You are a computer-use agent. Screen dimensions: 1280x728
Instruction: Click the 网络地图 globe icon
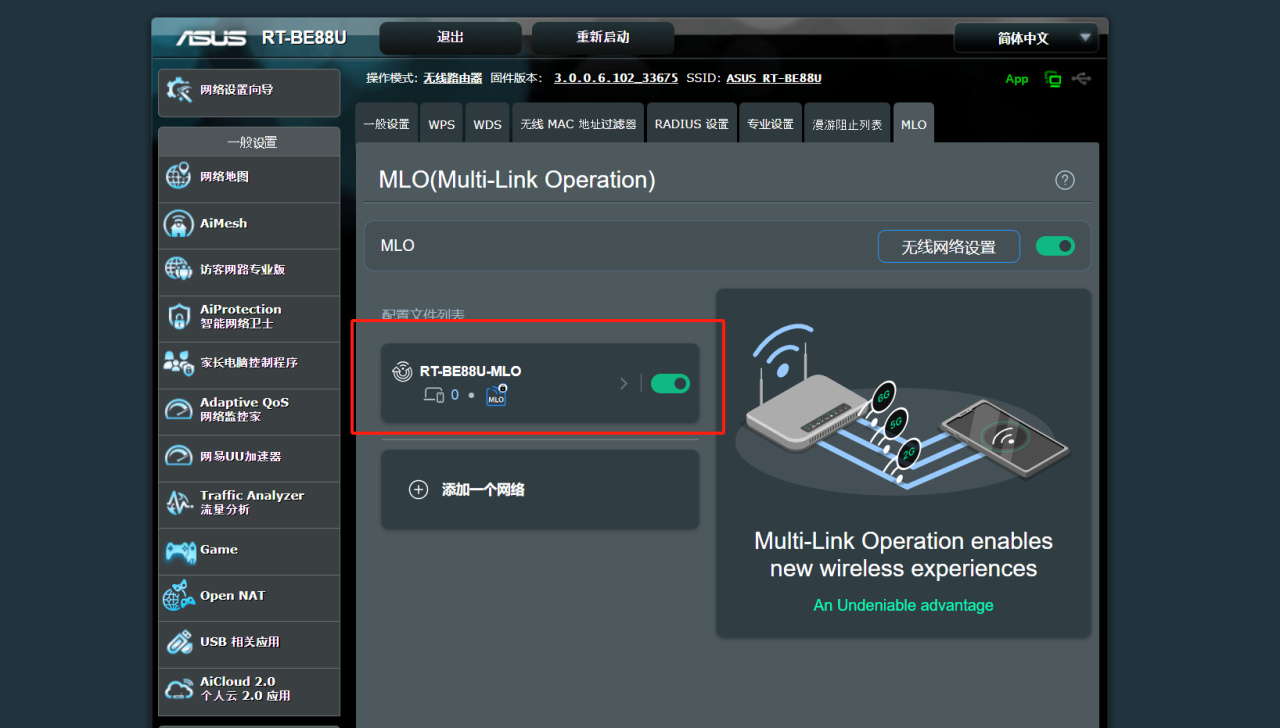[x=178, y=177]
